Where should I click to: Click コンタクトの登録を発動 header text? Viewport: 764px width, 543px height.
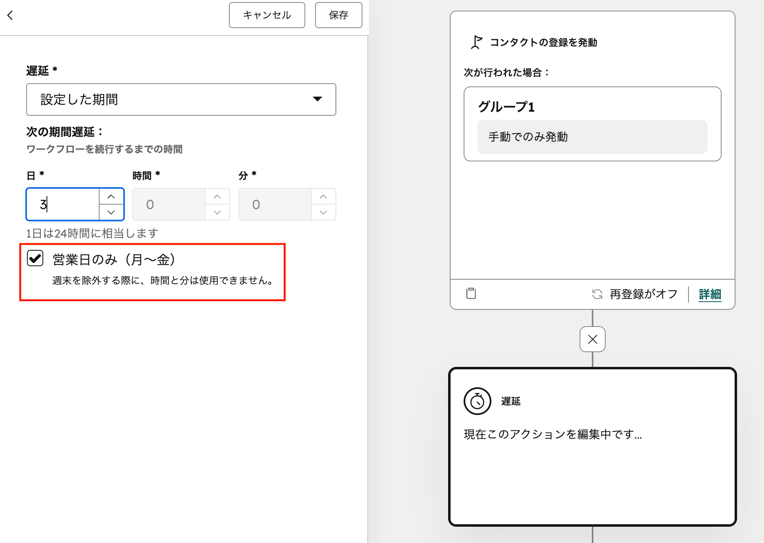[543, 42]
